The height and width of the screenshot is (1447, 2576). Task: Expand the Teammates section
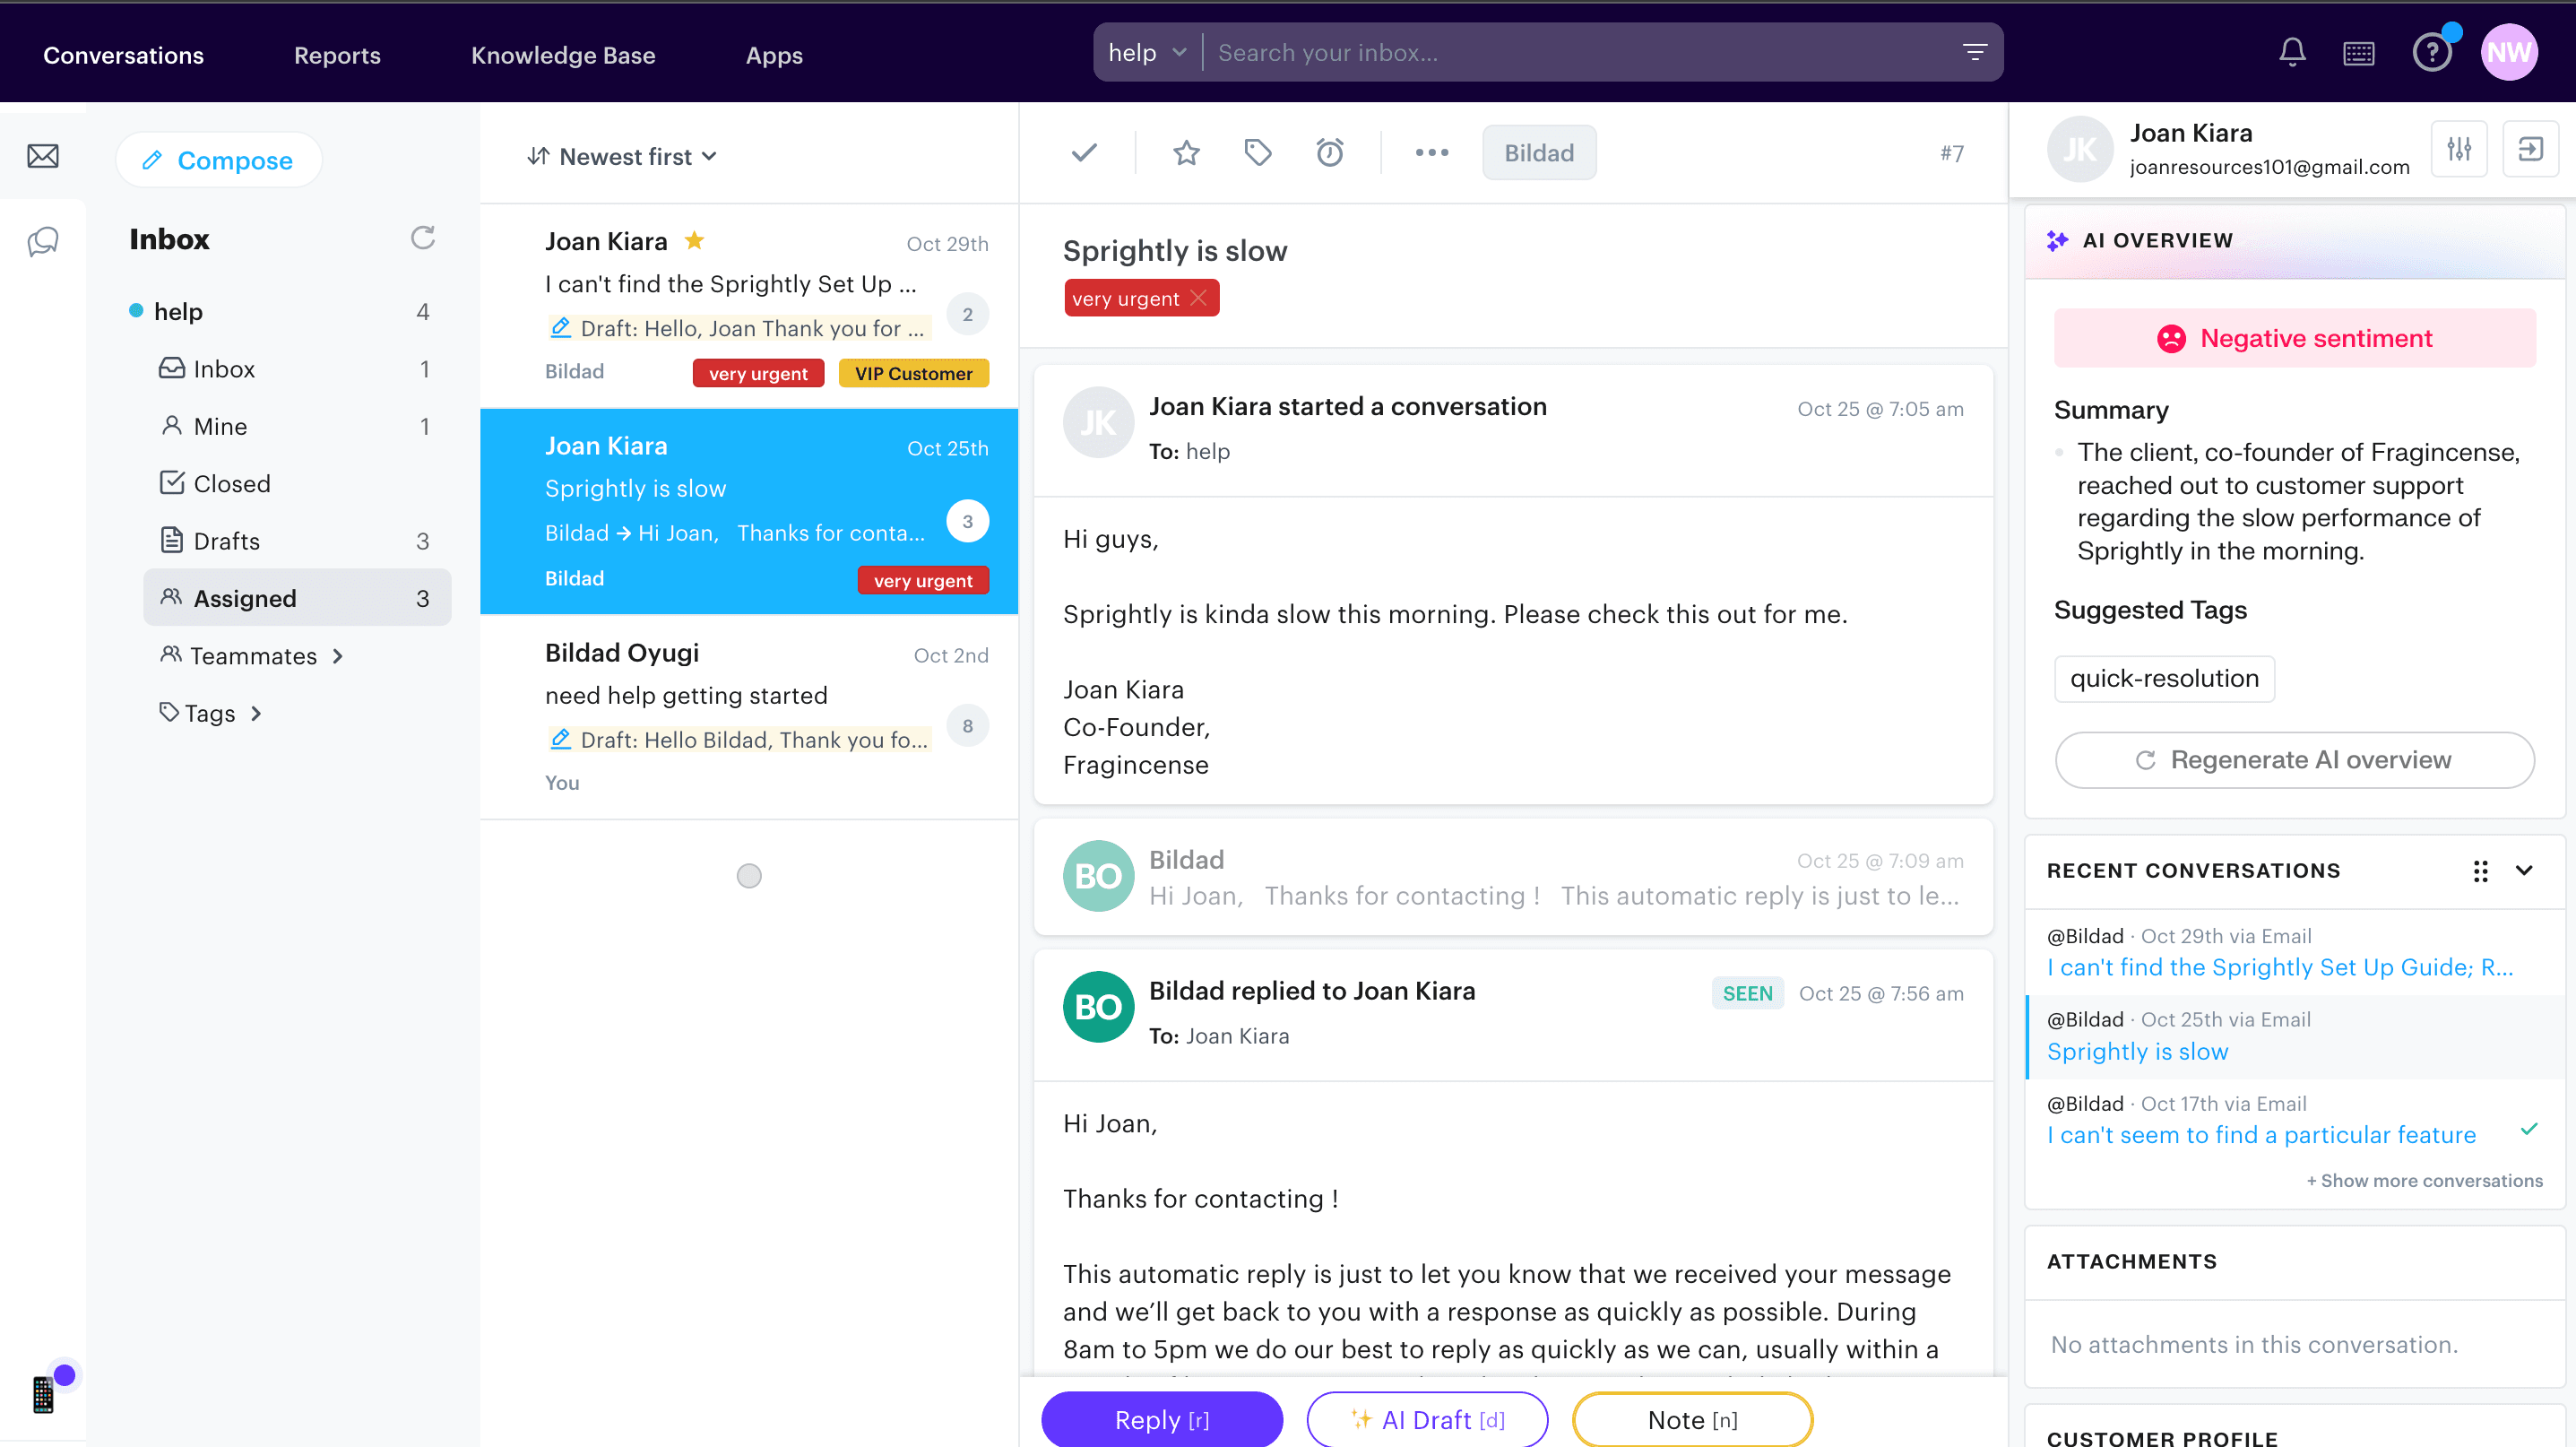pos(337,656)
